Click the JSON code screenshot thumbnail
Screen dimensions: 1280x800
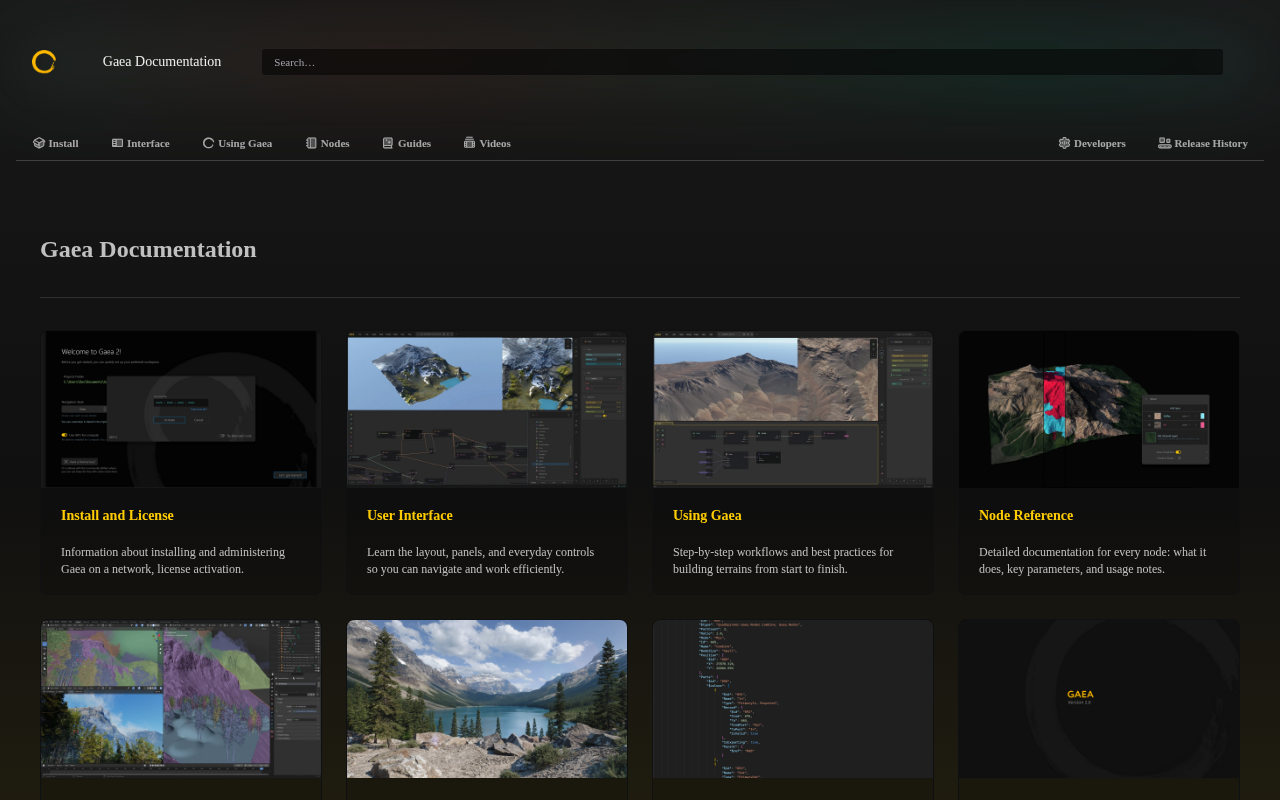click(792, 698)
